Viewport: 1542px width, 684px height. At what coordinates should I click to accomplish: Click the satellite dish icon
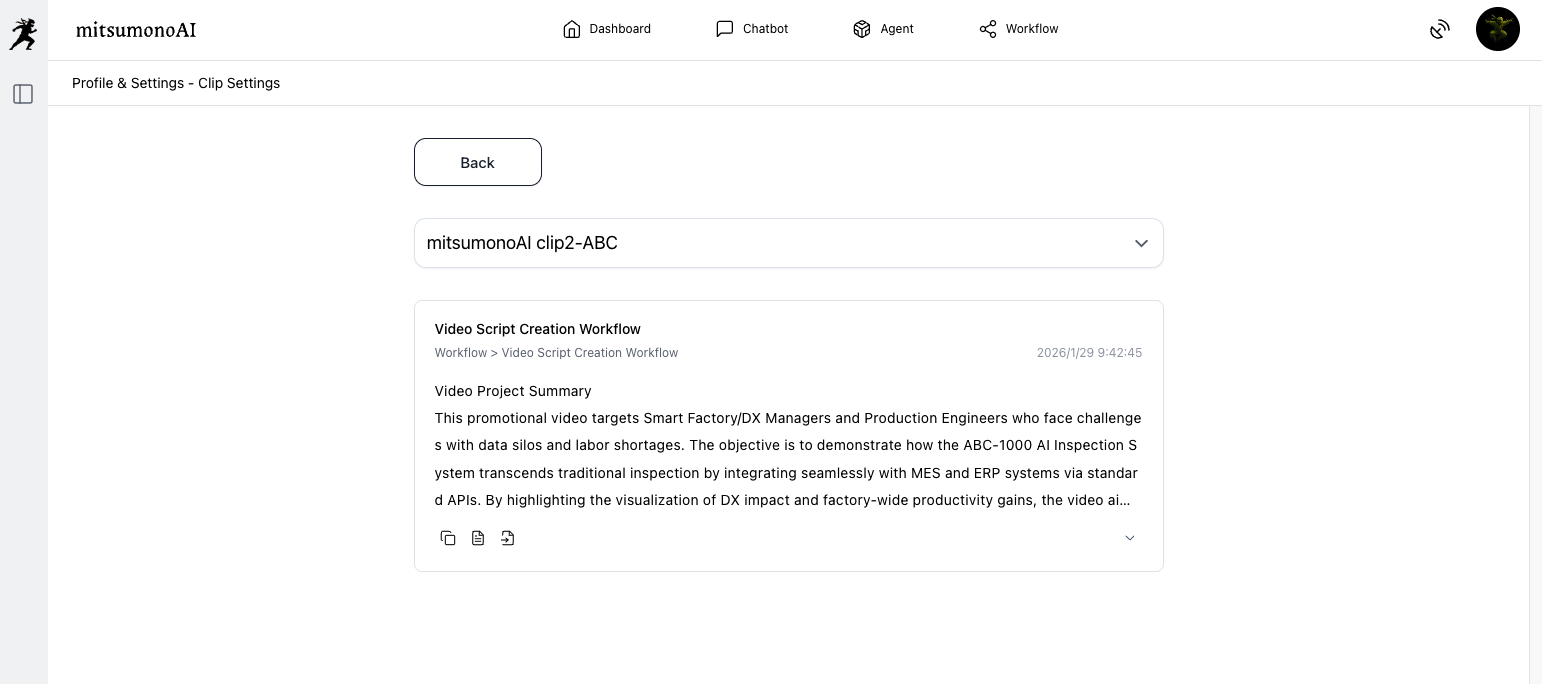click(1439, 30)
